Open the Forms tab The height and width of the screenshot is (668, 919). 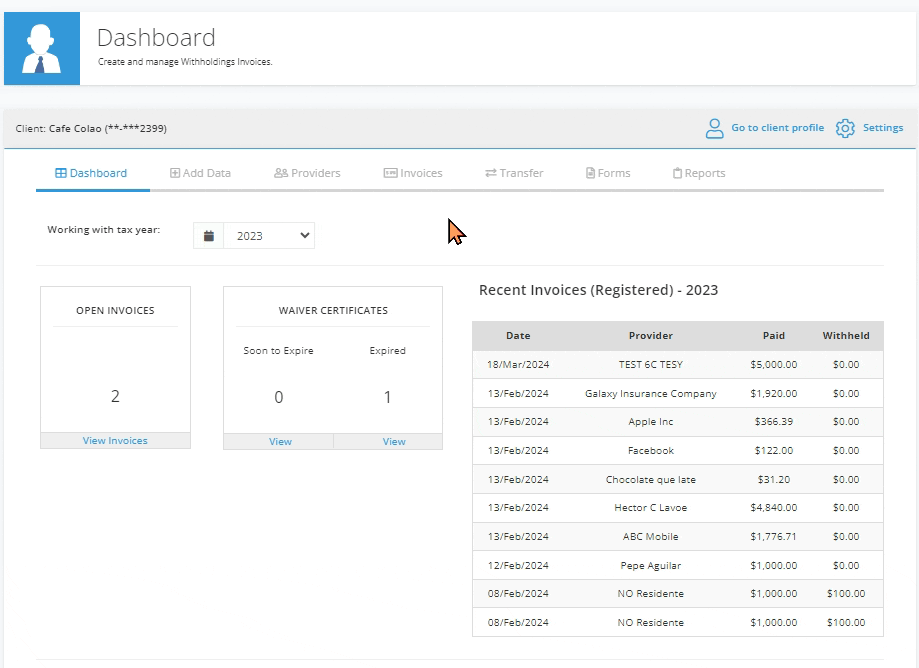pos(608,173)
